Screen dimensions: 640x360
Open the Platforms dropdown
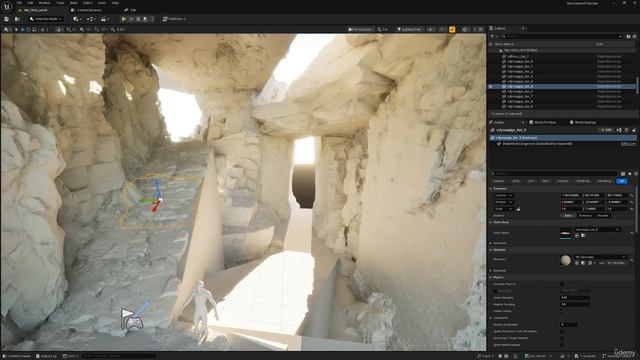pos(174,19)
